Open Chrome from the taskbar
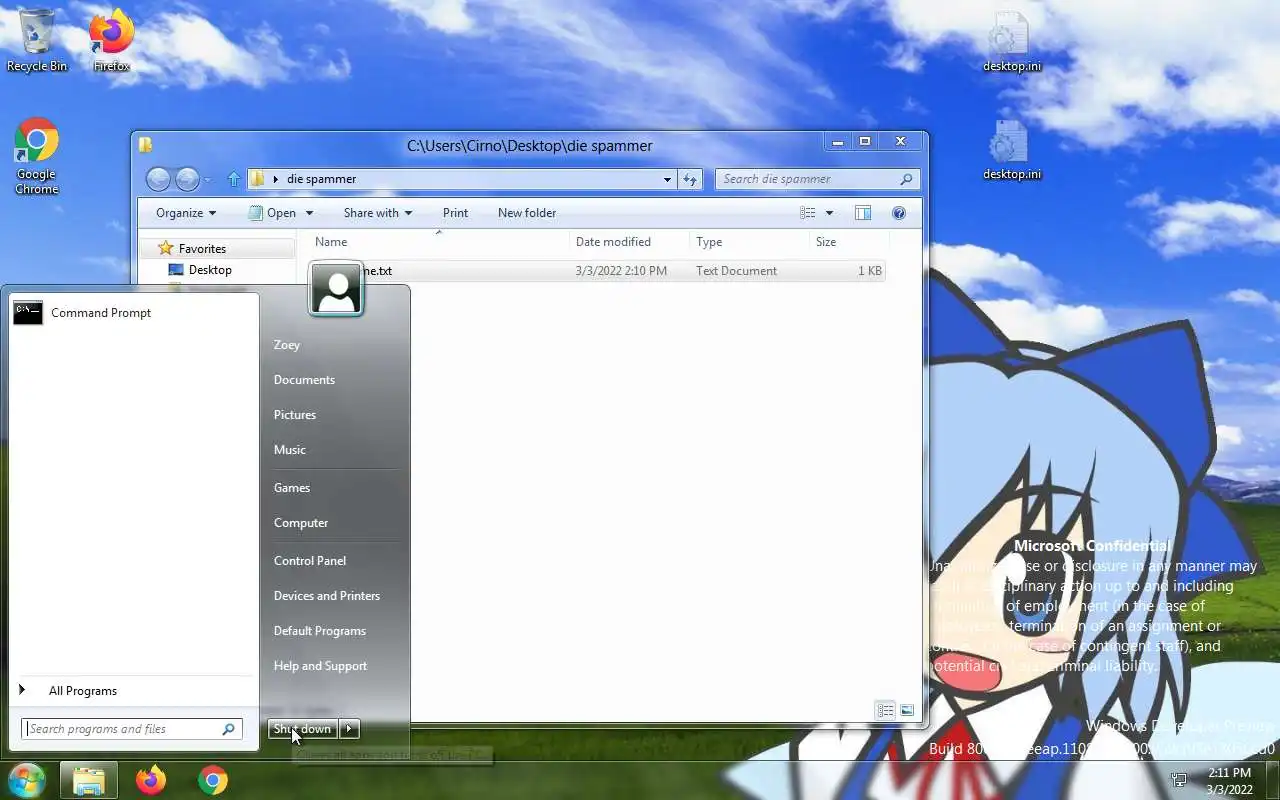Screen dimensions: 1280x800 click(212, 780)
